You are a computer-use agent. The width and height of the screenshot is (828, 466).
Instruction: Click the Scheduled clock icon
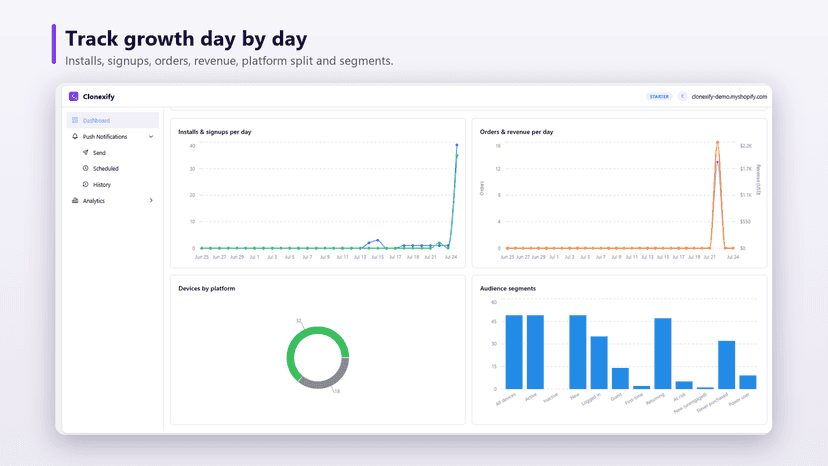click(x=86, y=169)
